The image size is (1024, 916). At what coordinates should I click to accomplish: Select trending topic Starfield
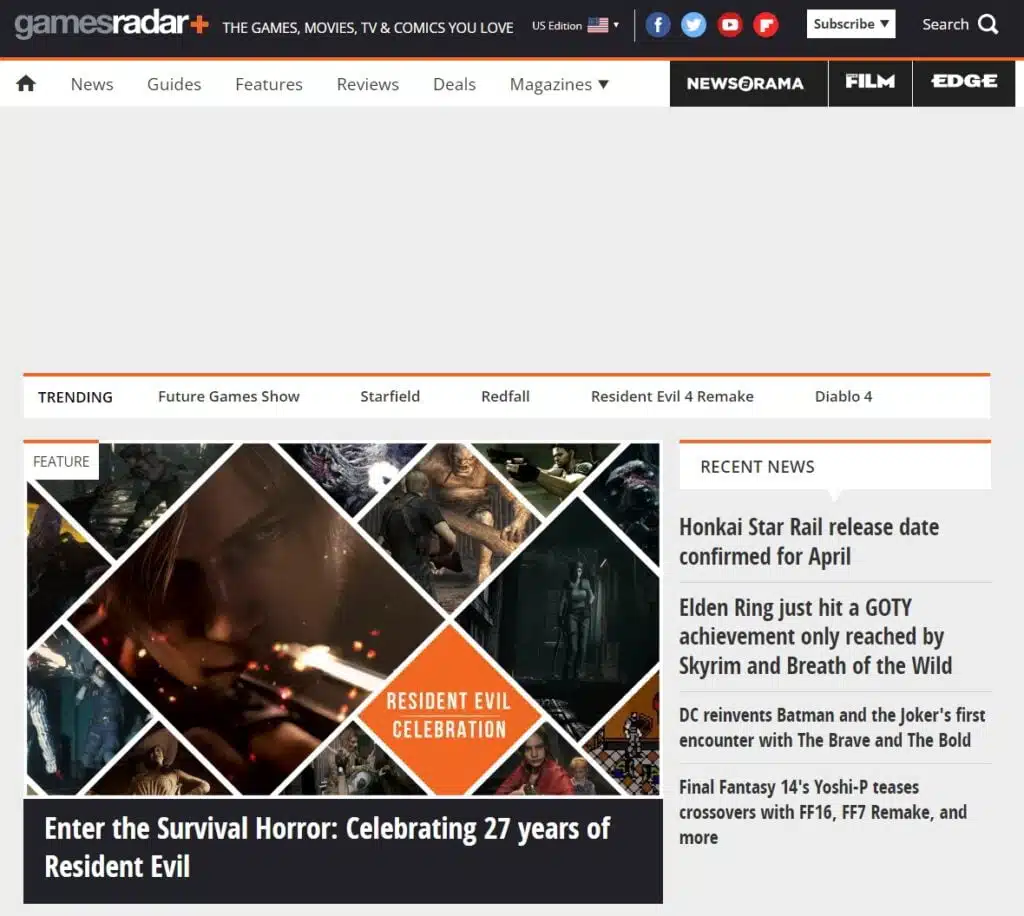[390, 396]
